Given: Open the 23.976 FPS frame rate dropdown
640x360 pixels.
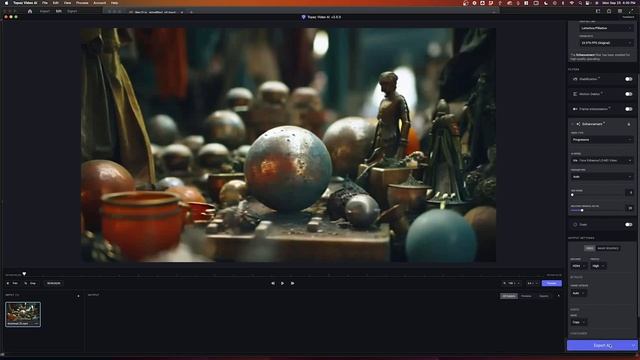Looking at the screenshot, I should tap(606, 43).
